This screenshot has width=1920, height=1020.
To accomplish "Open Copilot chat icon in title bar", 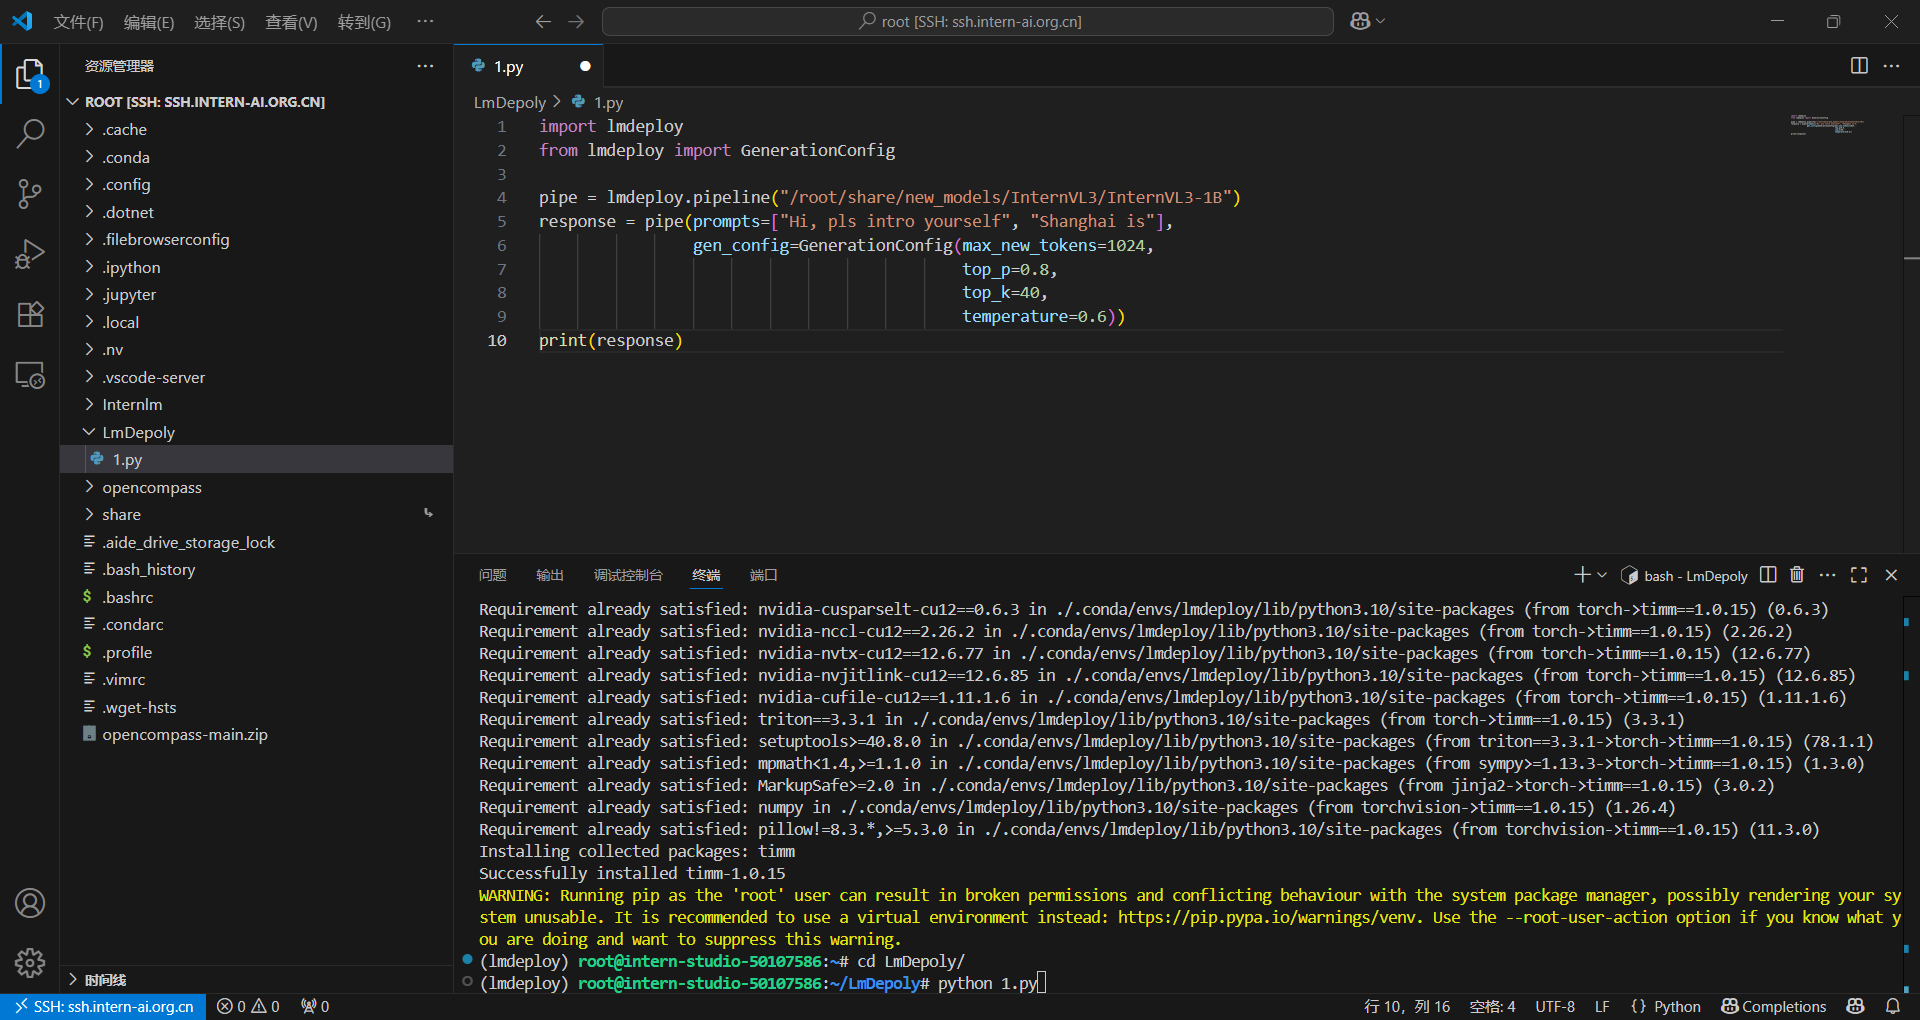I will (1360, 21).
